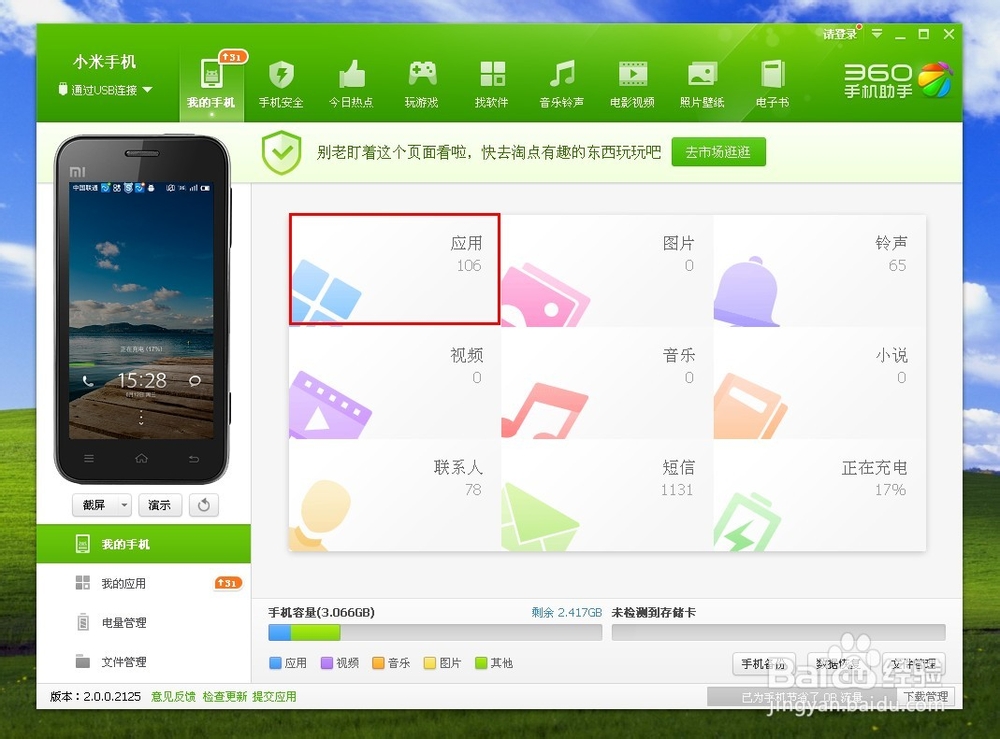Expand the 截屏 button dropdown arrow
Viewport: 1000px width, 739px height.
pos(124,505)
